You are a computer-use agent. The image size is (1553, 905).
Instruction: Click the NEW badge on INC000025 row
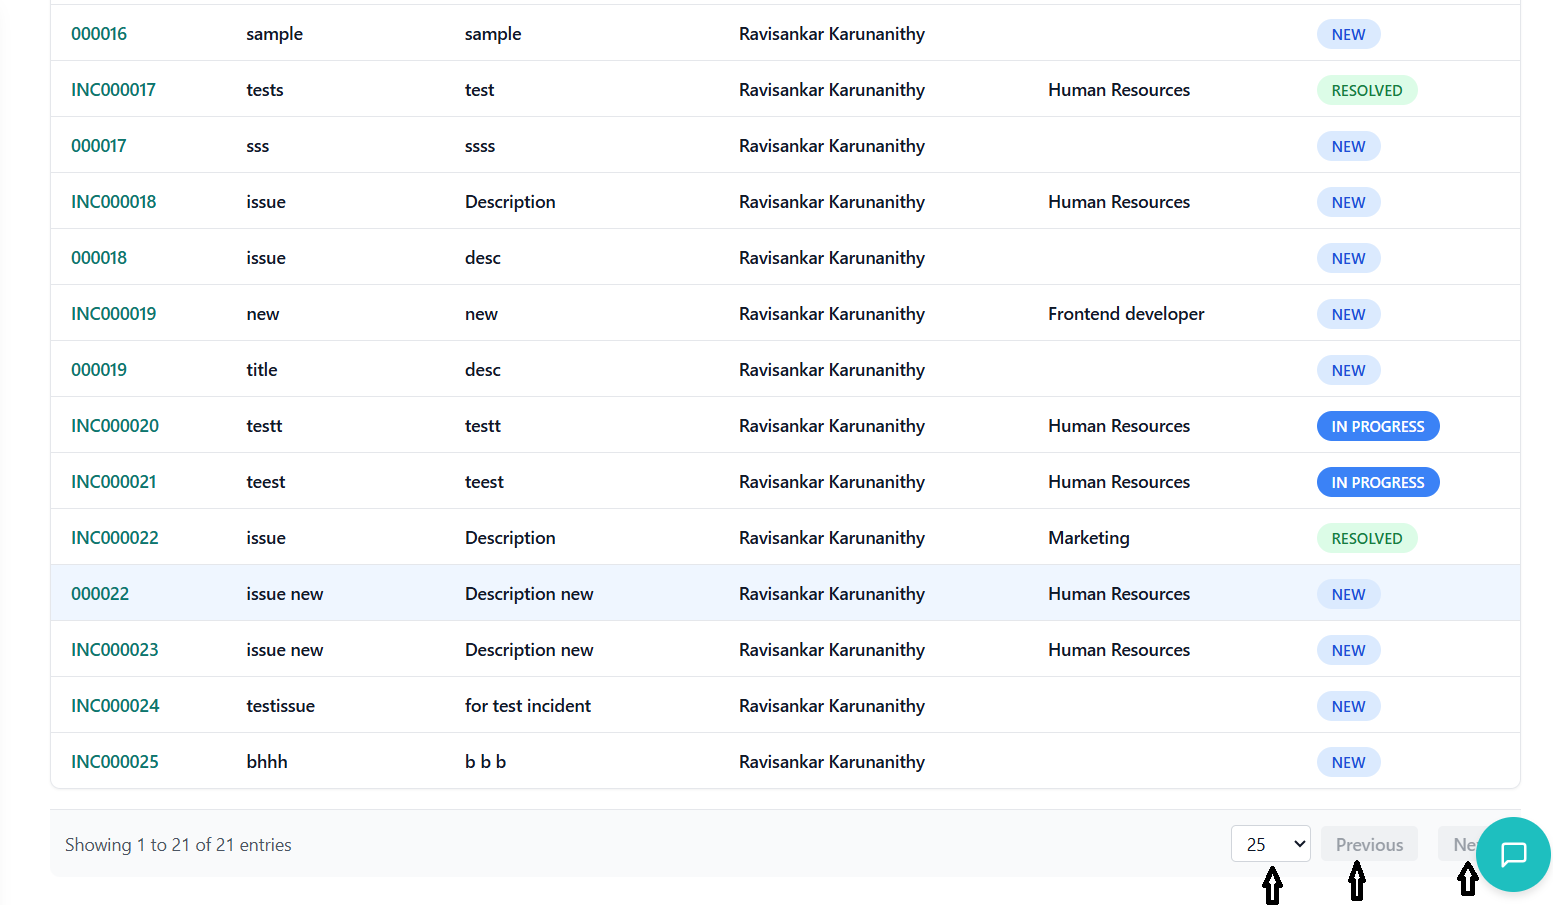1347,762
